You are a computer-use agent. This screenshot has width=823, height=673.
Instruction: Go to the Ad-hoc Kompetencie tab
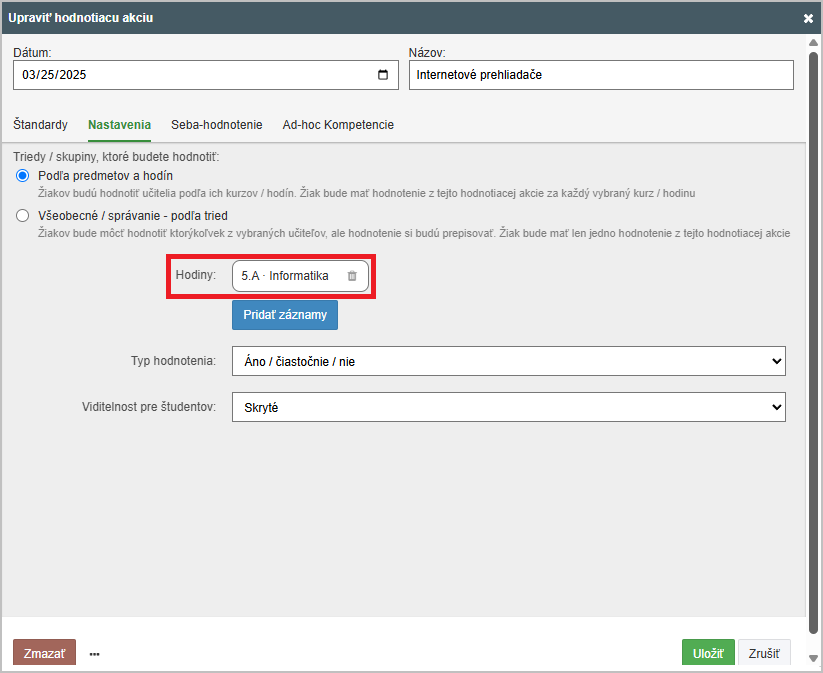coord(338,125)
